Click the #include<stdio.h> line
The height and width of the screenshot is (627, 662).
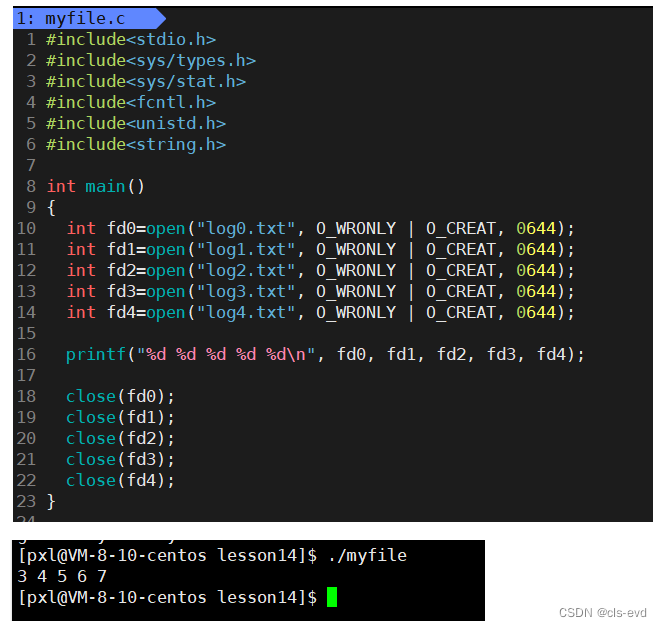(131, 40)
